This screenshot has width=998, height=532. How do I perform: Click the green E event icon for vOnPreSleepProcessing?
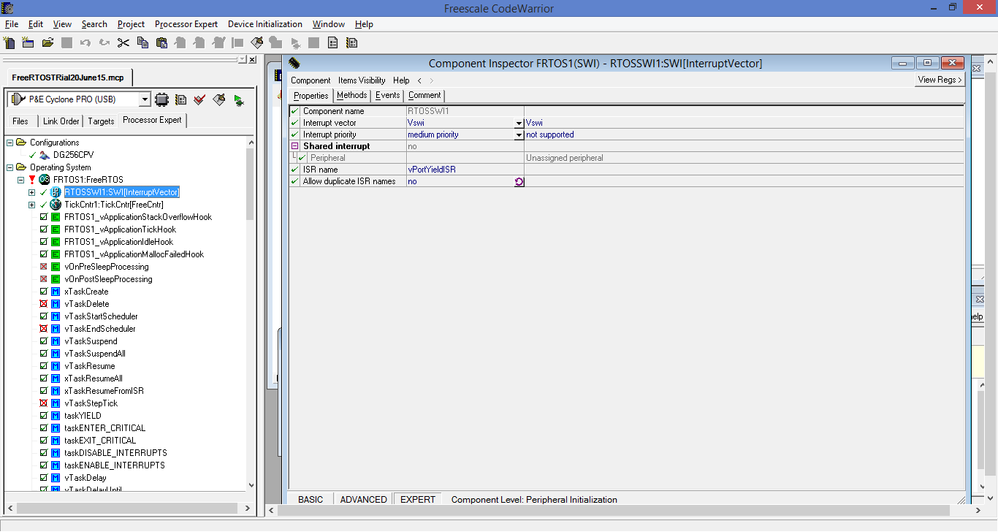coord(55,267)
